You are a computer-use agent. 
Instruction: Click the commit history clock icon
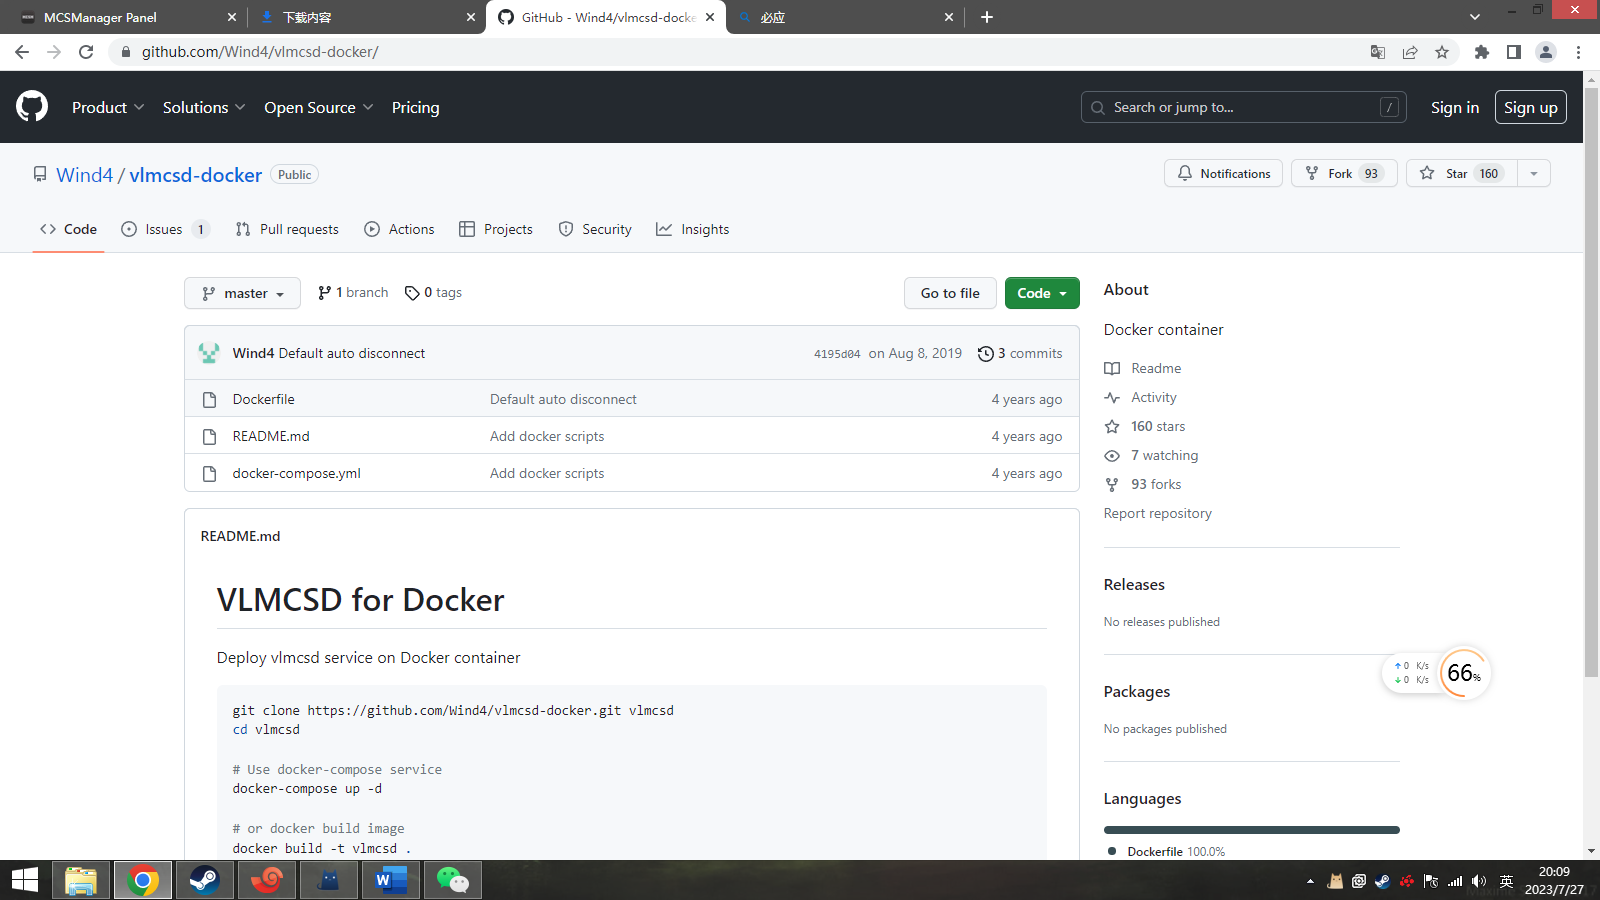986,354
